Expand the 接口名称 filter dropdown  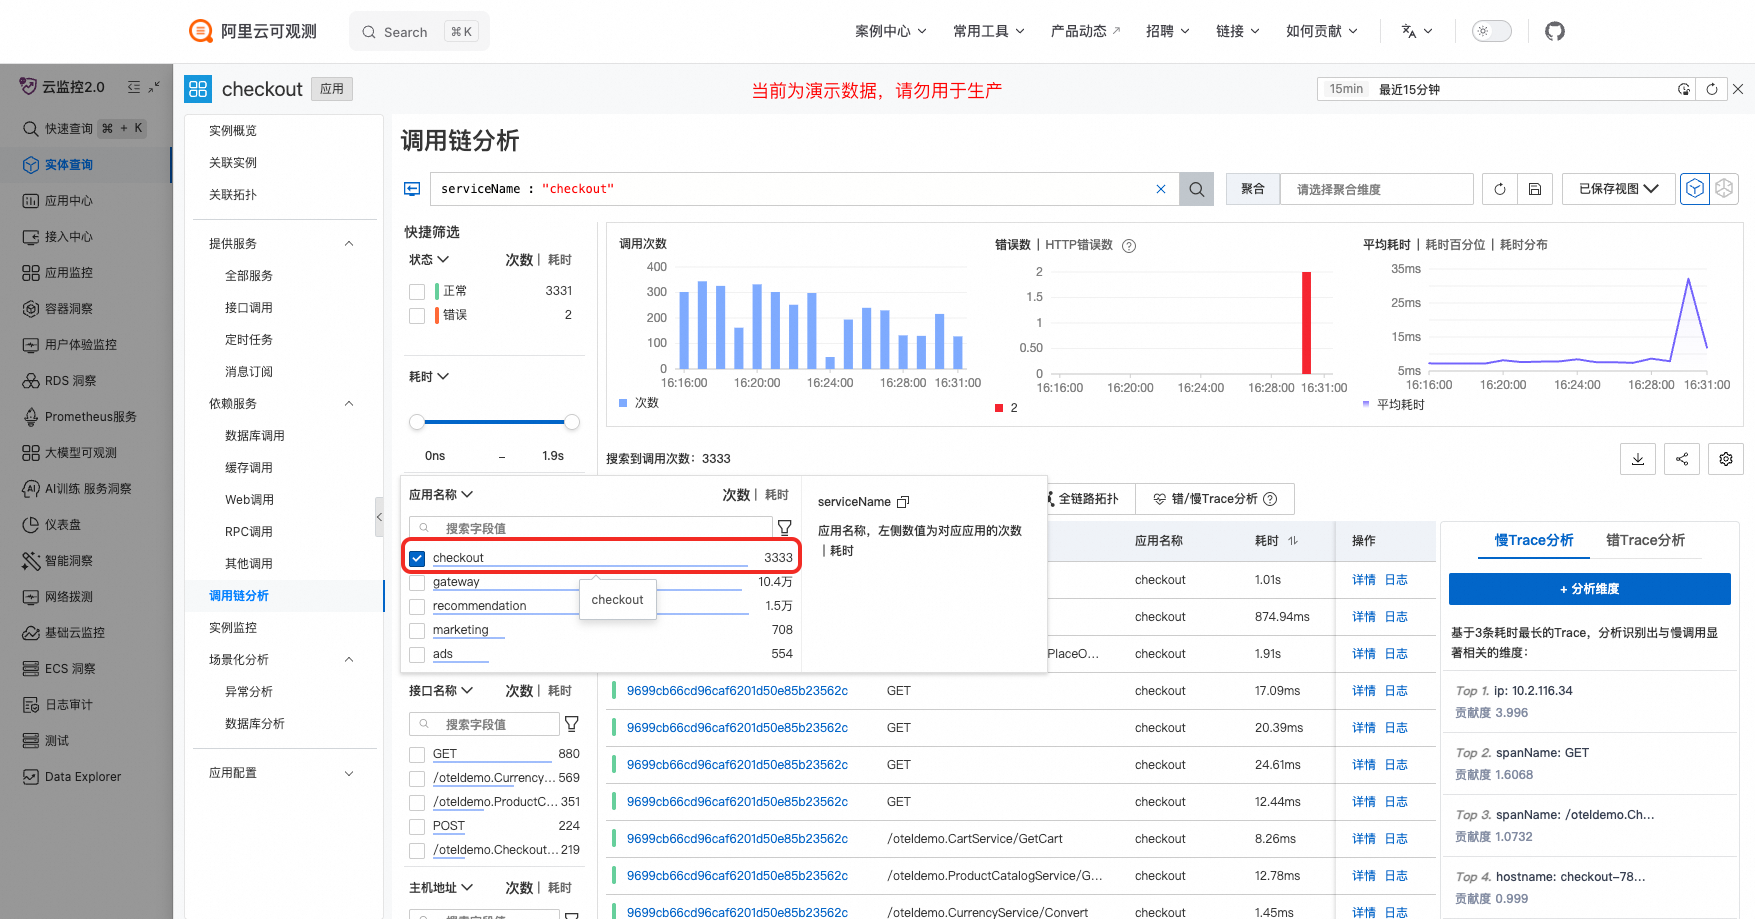pos(441,691)
